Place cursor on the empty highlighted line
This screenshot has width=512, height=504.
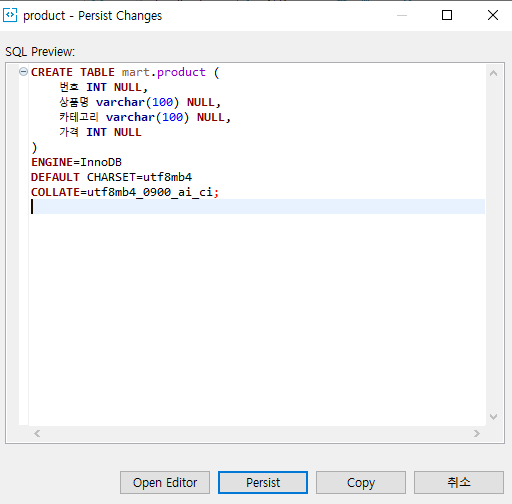(x=257, y=207)
